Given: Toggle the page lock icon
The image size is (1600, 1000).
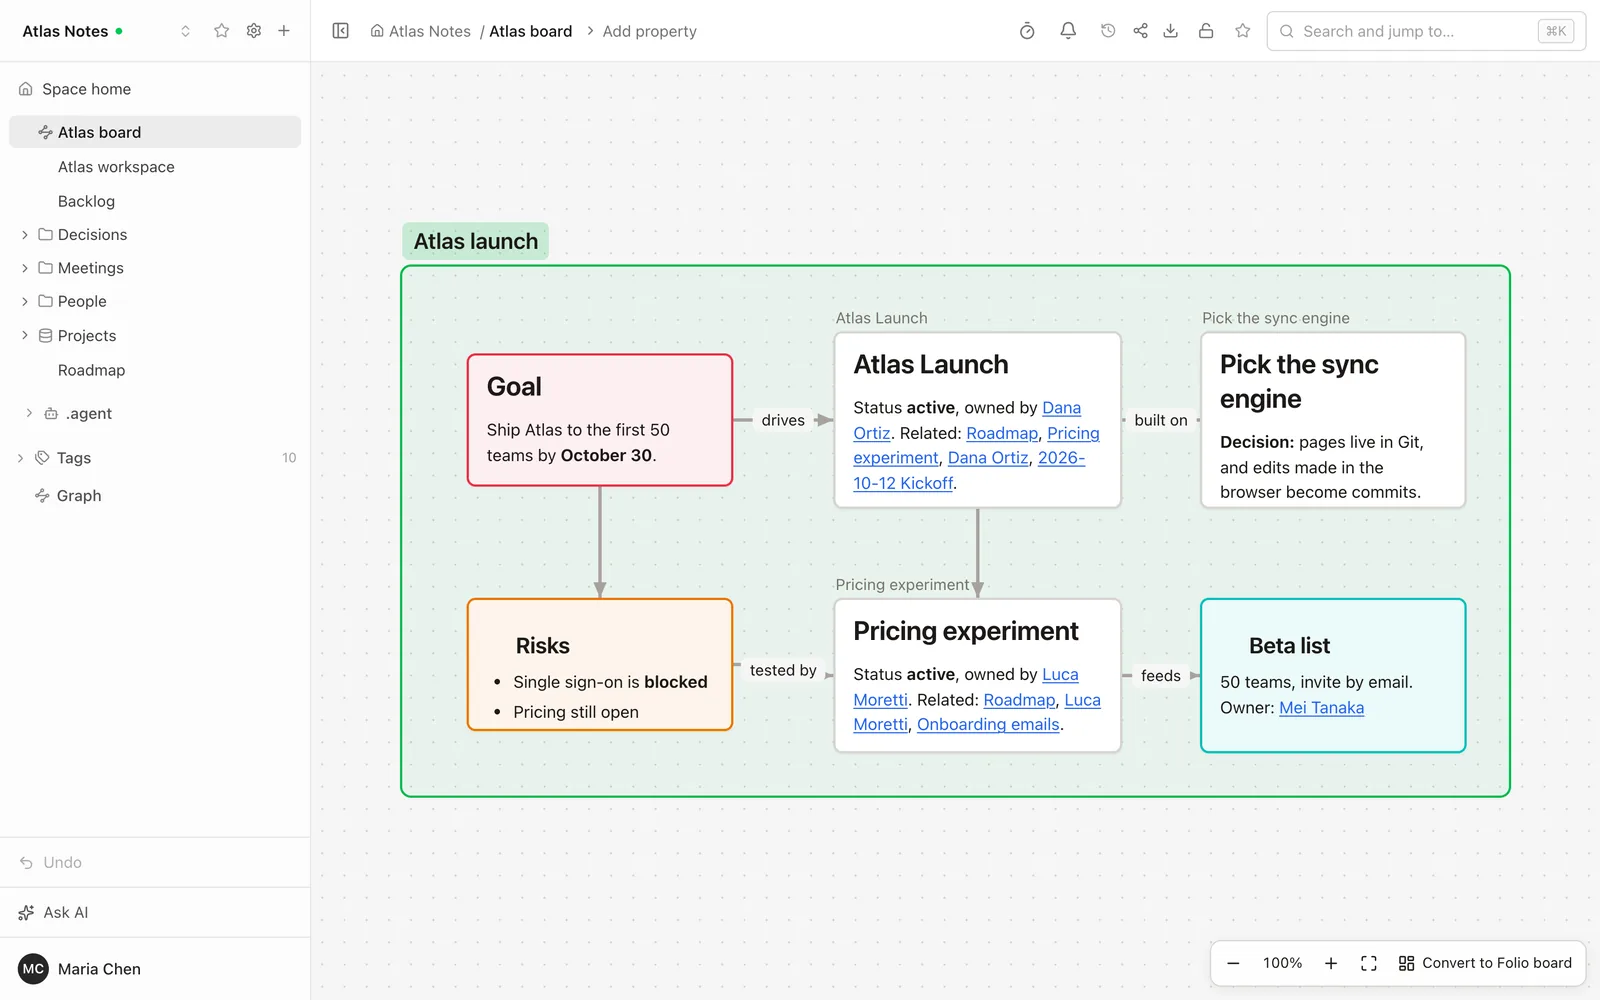Looking at the screenshot, I should (x=1206, y=31).
